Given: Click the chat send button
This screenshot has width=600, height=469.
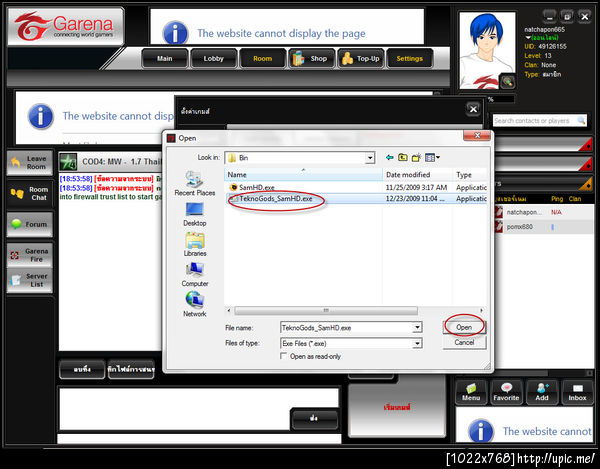Looking at the screenshot, I should point(314,419).
